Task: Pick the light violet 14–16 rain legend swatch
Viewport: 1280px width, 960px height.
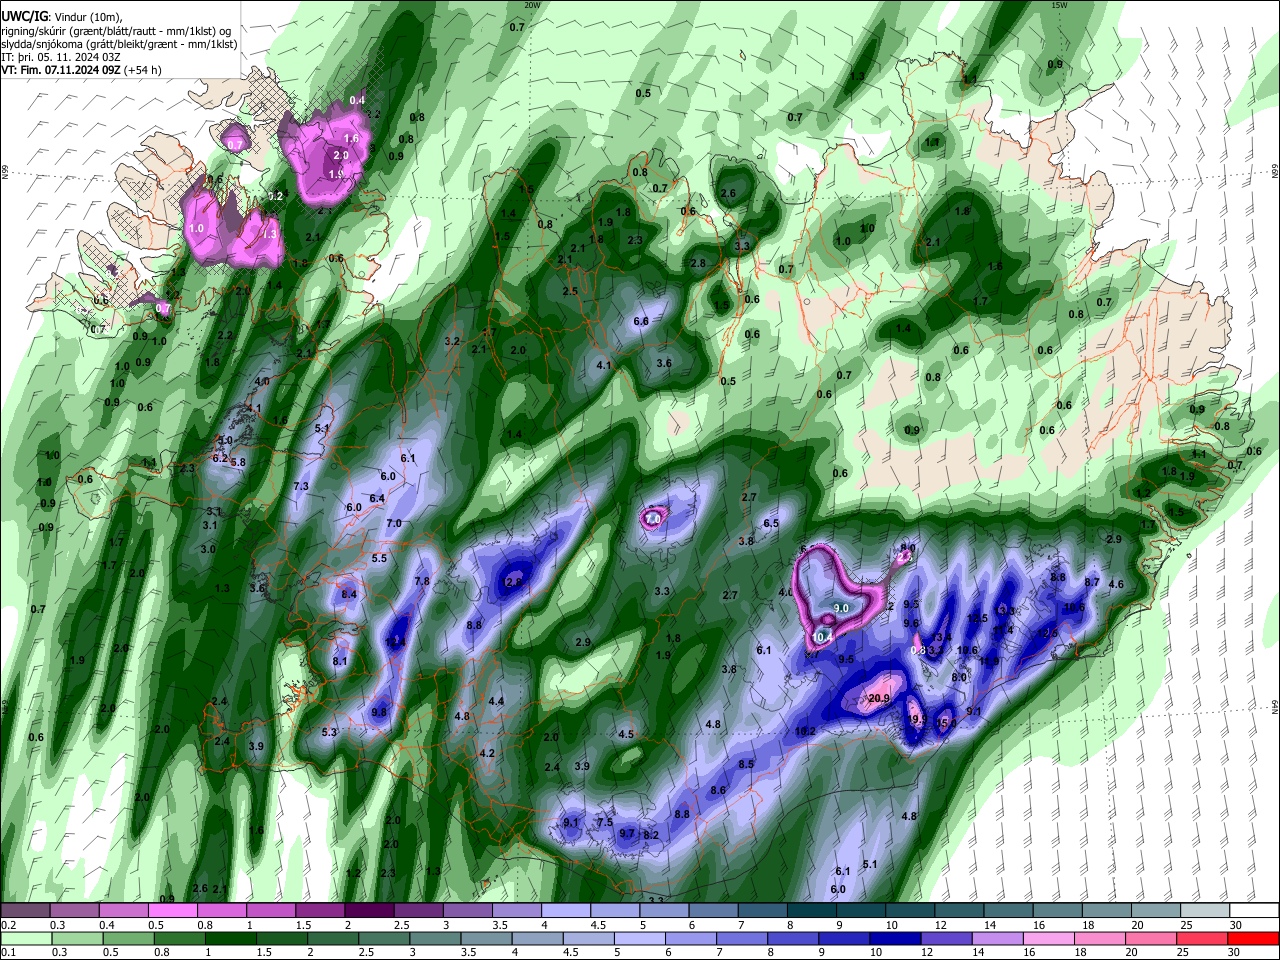Action: (x=998, y=938)
